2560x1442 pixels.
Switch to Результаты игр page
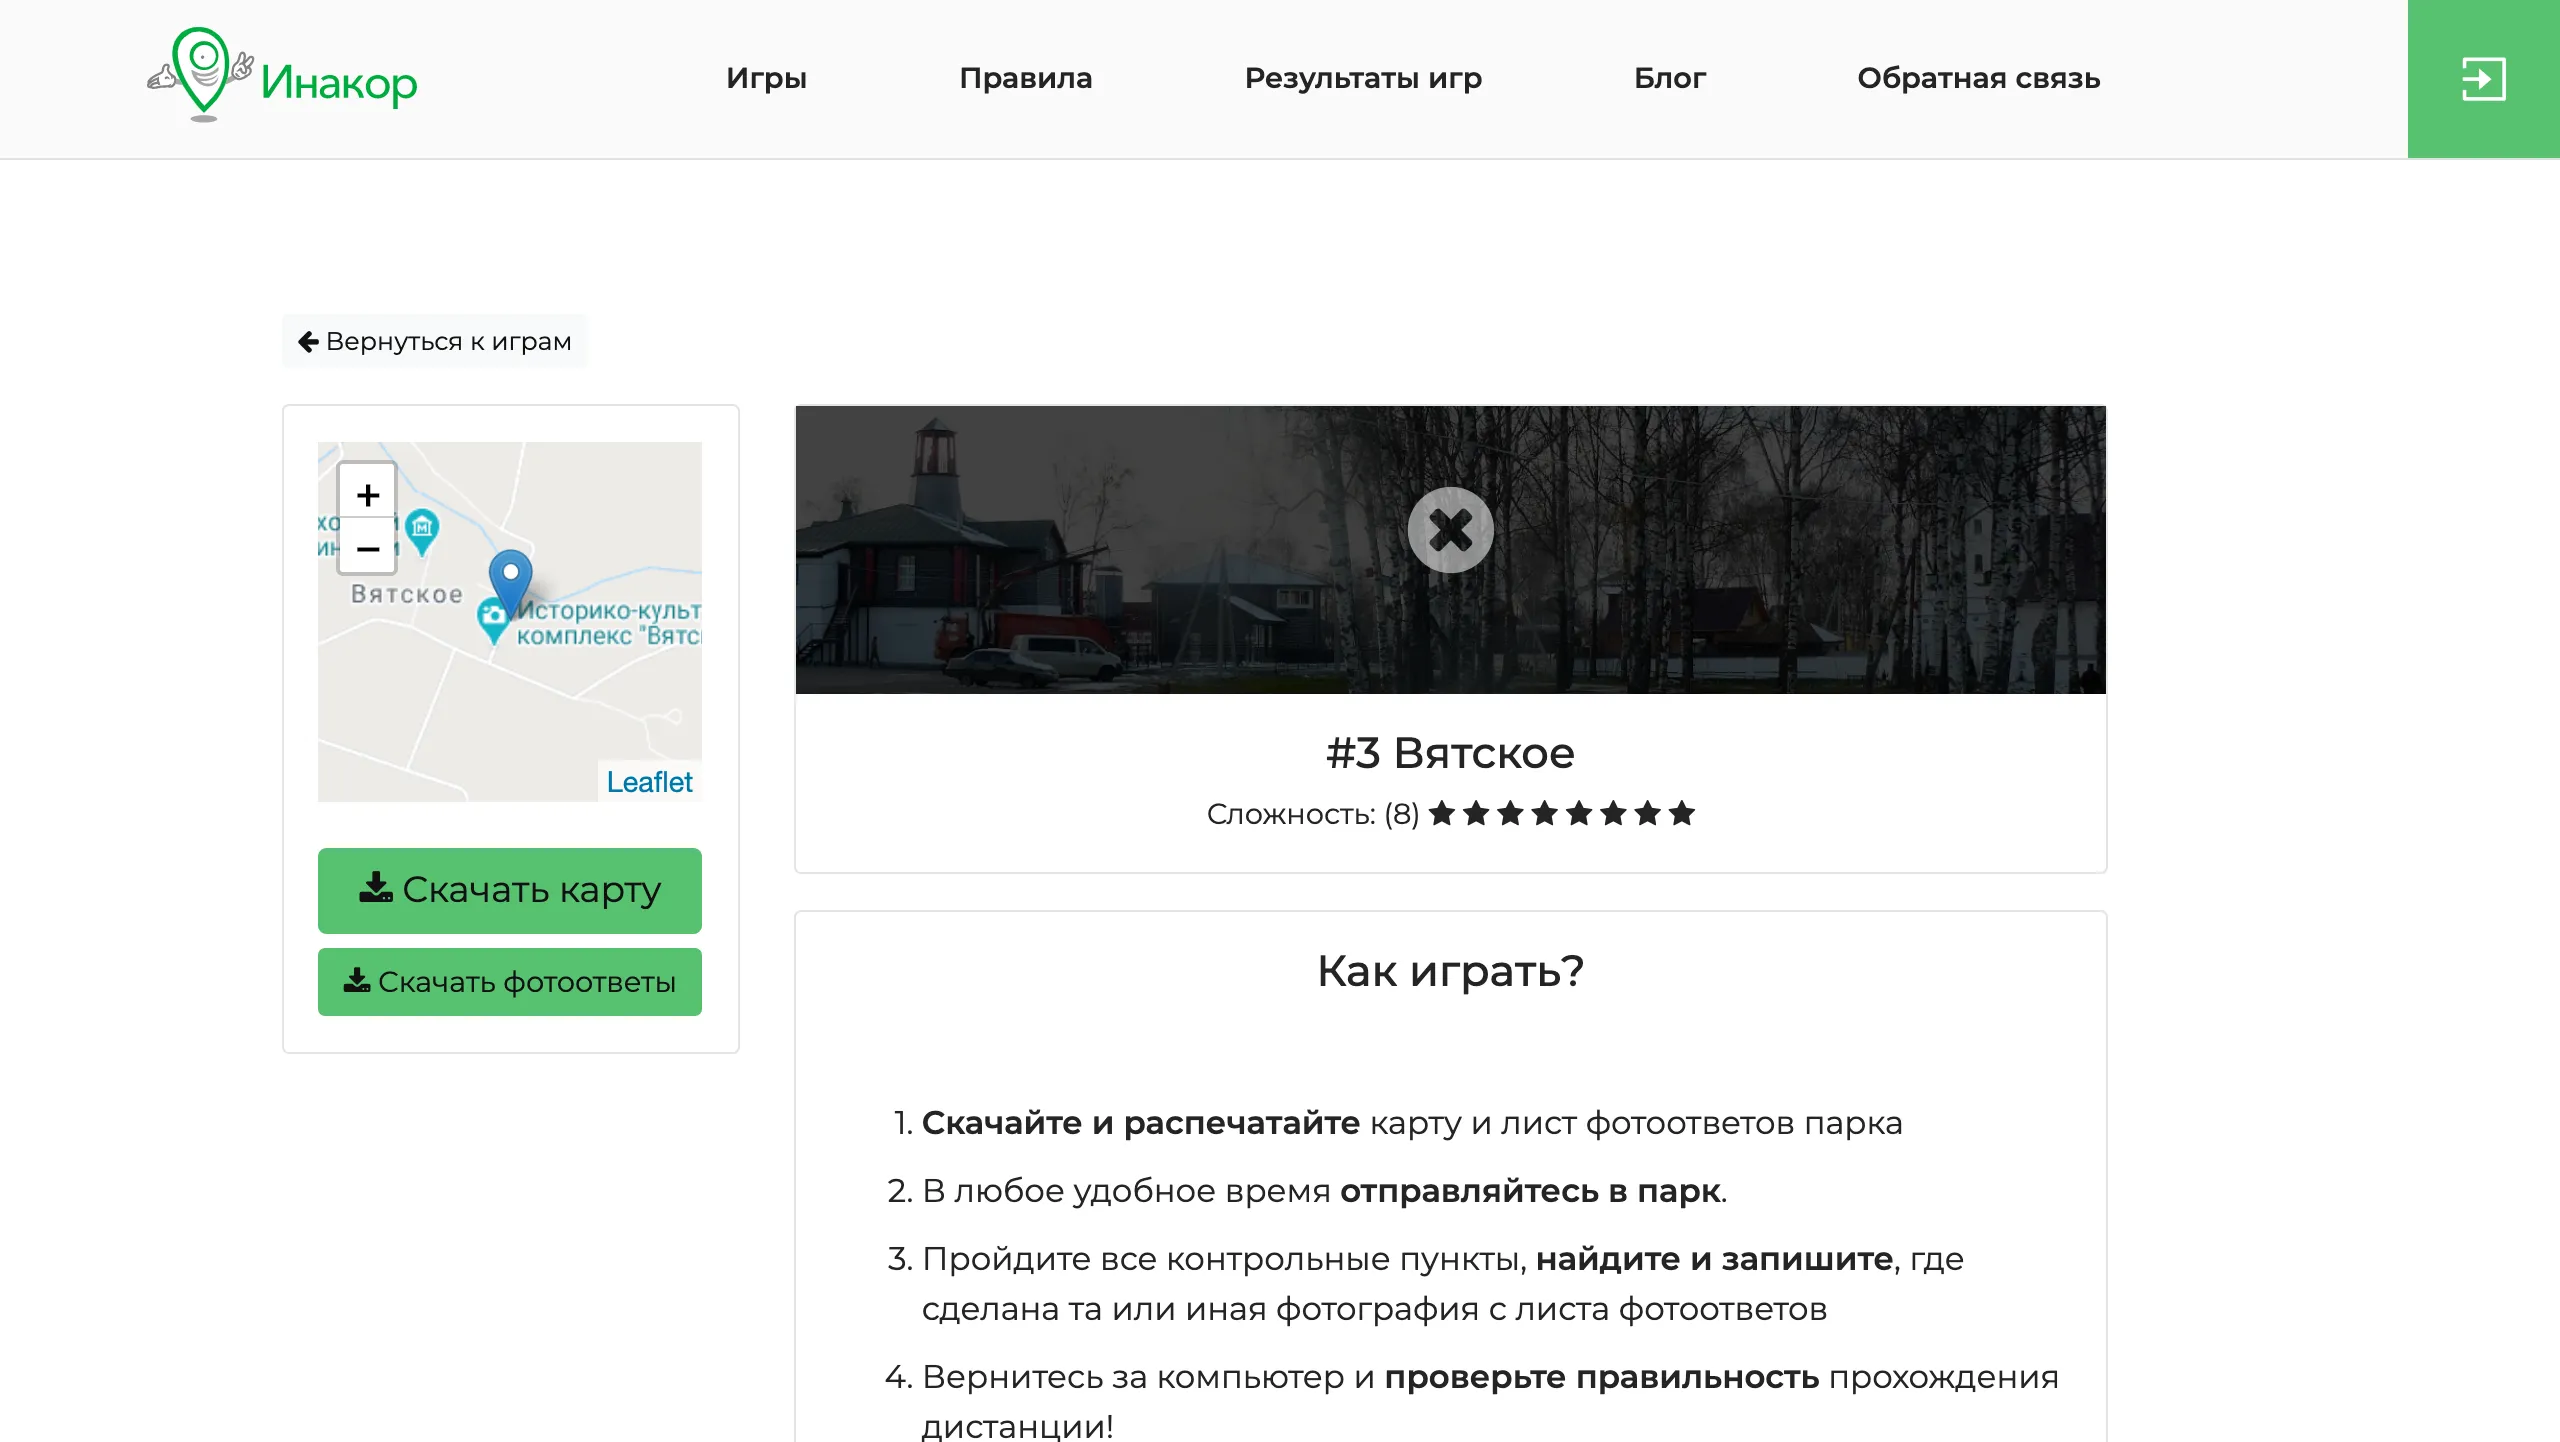[1363, 78]
